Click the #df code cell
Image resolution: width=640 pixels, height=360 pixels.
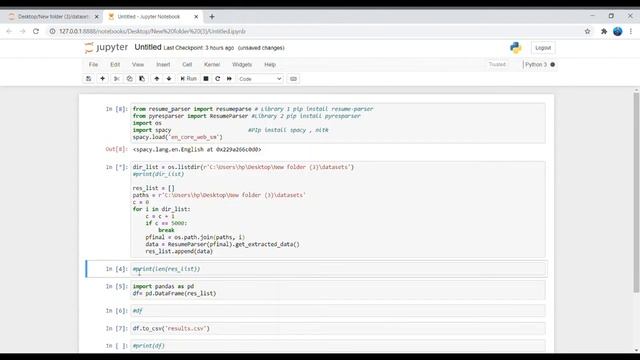(x=338, y=311)
